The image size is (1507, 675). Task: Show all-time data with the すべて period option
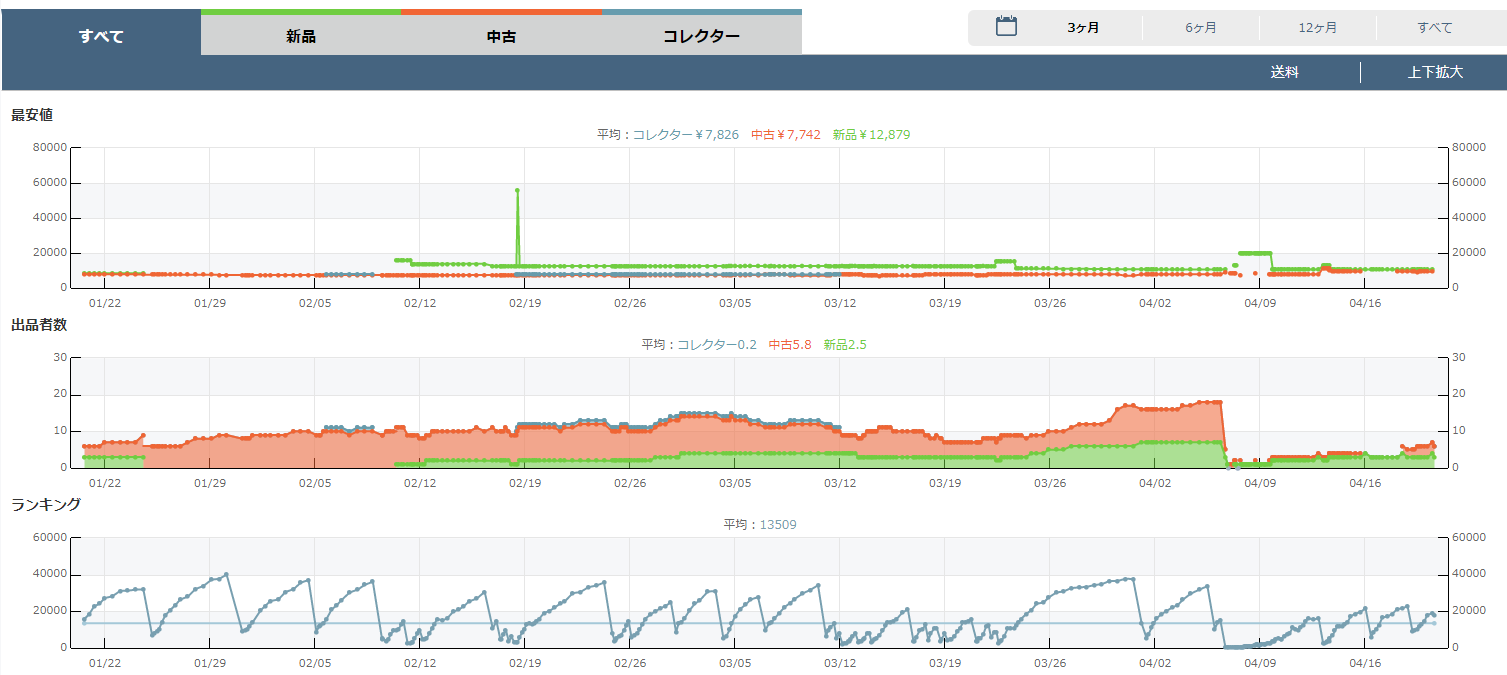point(1434,28)
